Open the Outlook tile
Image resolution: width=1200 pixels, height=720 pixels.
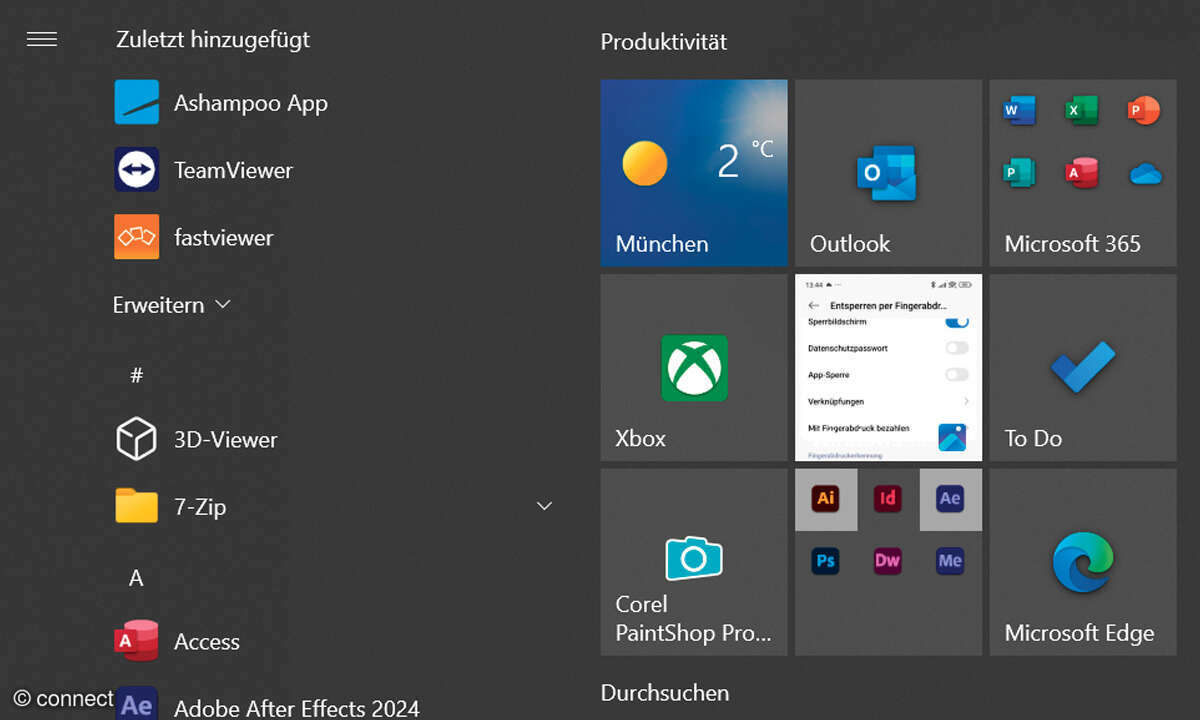tap(888, 173)
